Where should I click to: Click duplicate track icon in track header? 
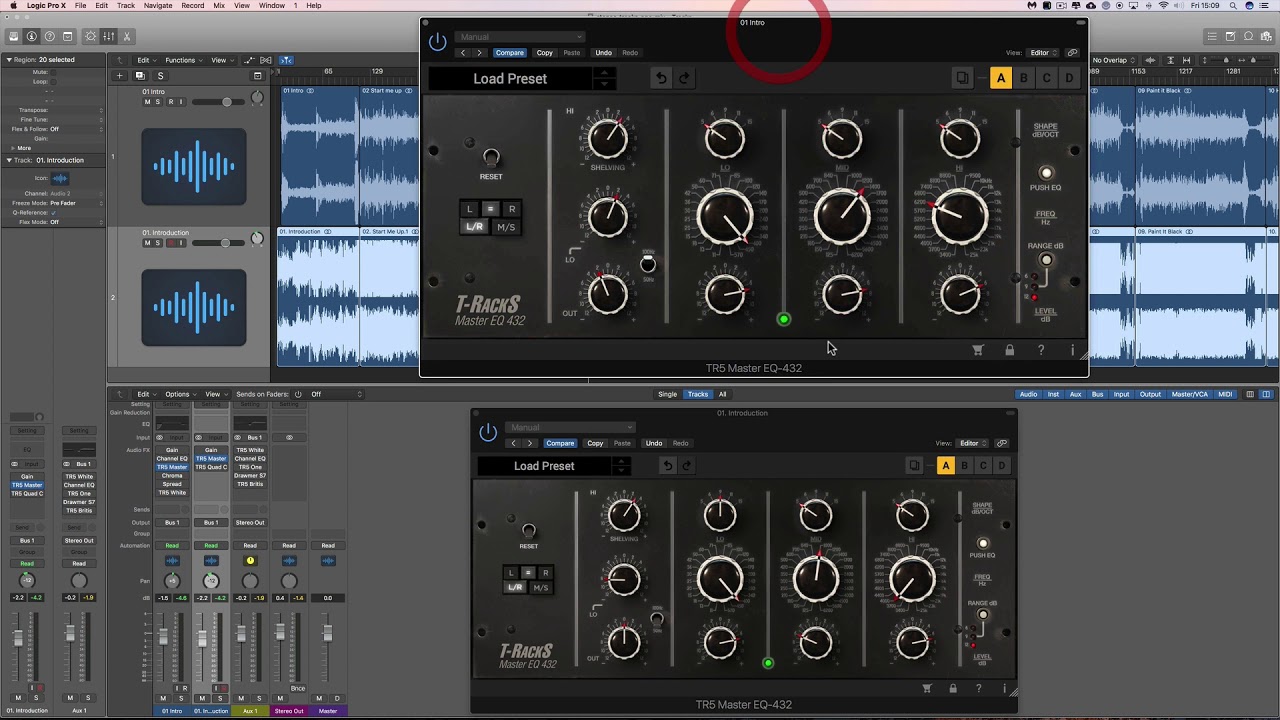click(140, 76)
